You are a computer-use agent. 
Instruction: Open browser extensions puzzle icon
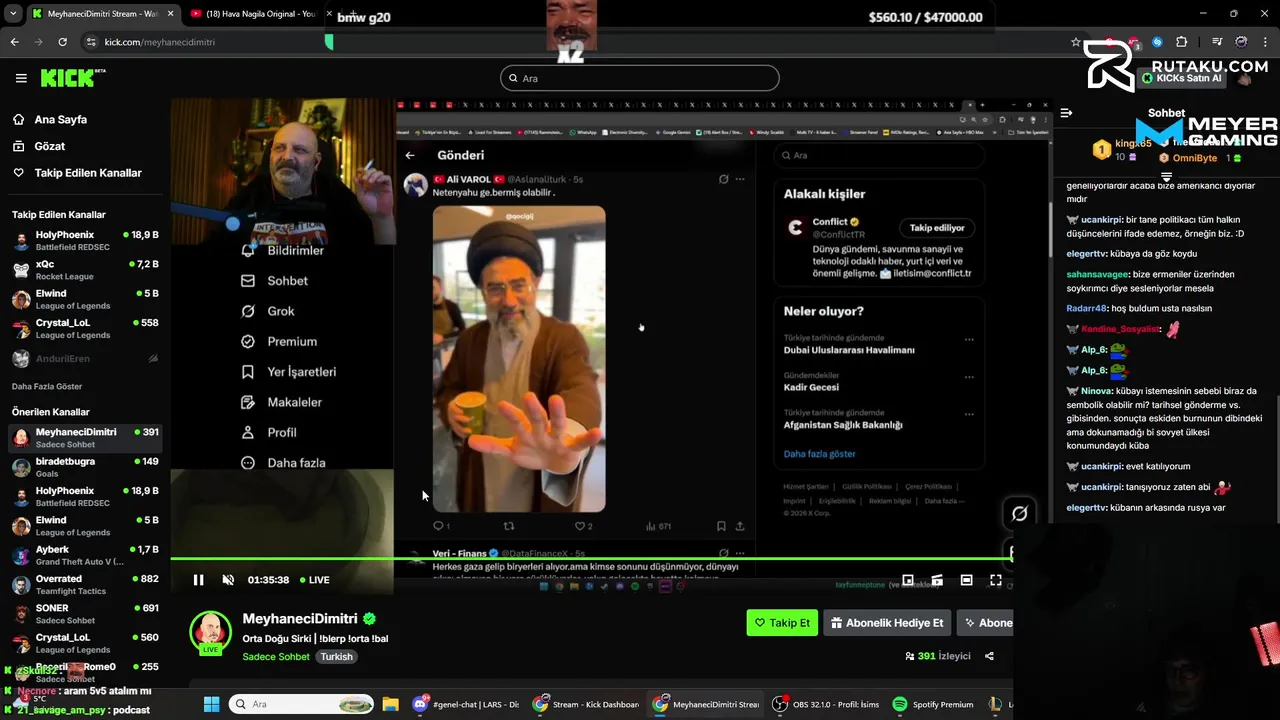click(x=1182, y=42)
